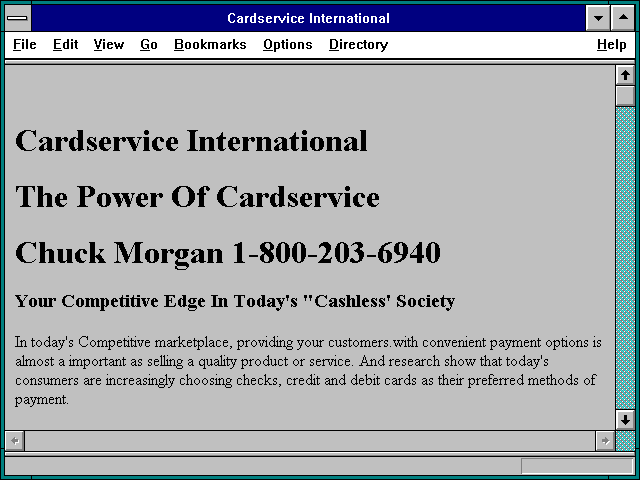Open the Edit menu

point(65,44)
